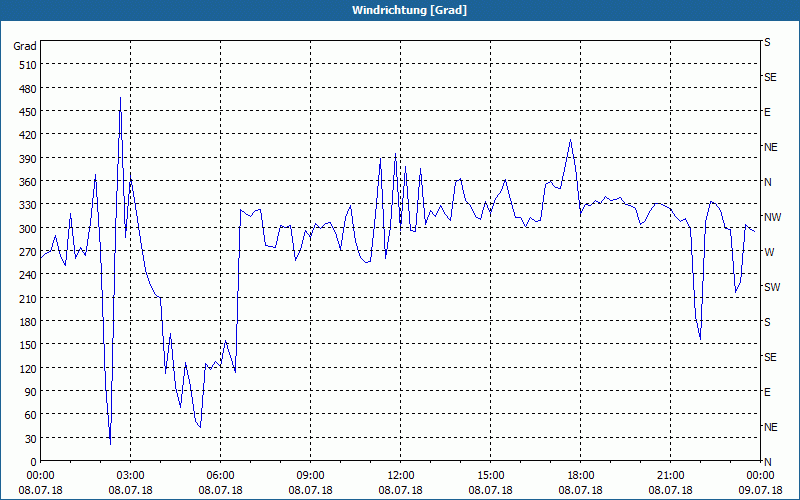This screenshot has height=500, width=800.
Task: Select the 420 y-axis tick label
Action: [28, 135]
